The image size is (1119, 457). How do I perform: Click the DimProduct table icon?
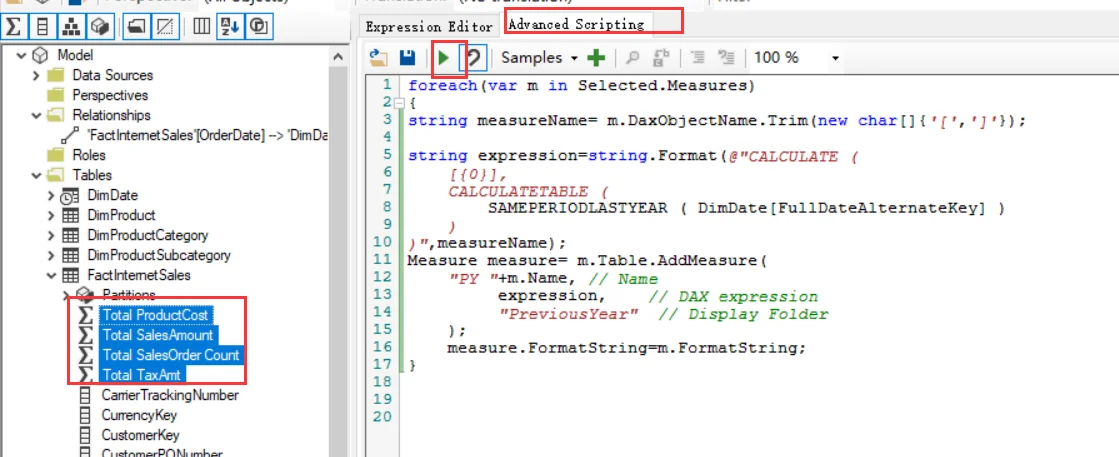pos(71,215)
